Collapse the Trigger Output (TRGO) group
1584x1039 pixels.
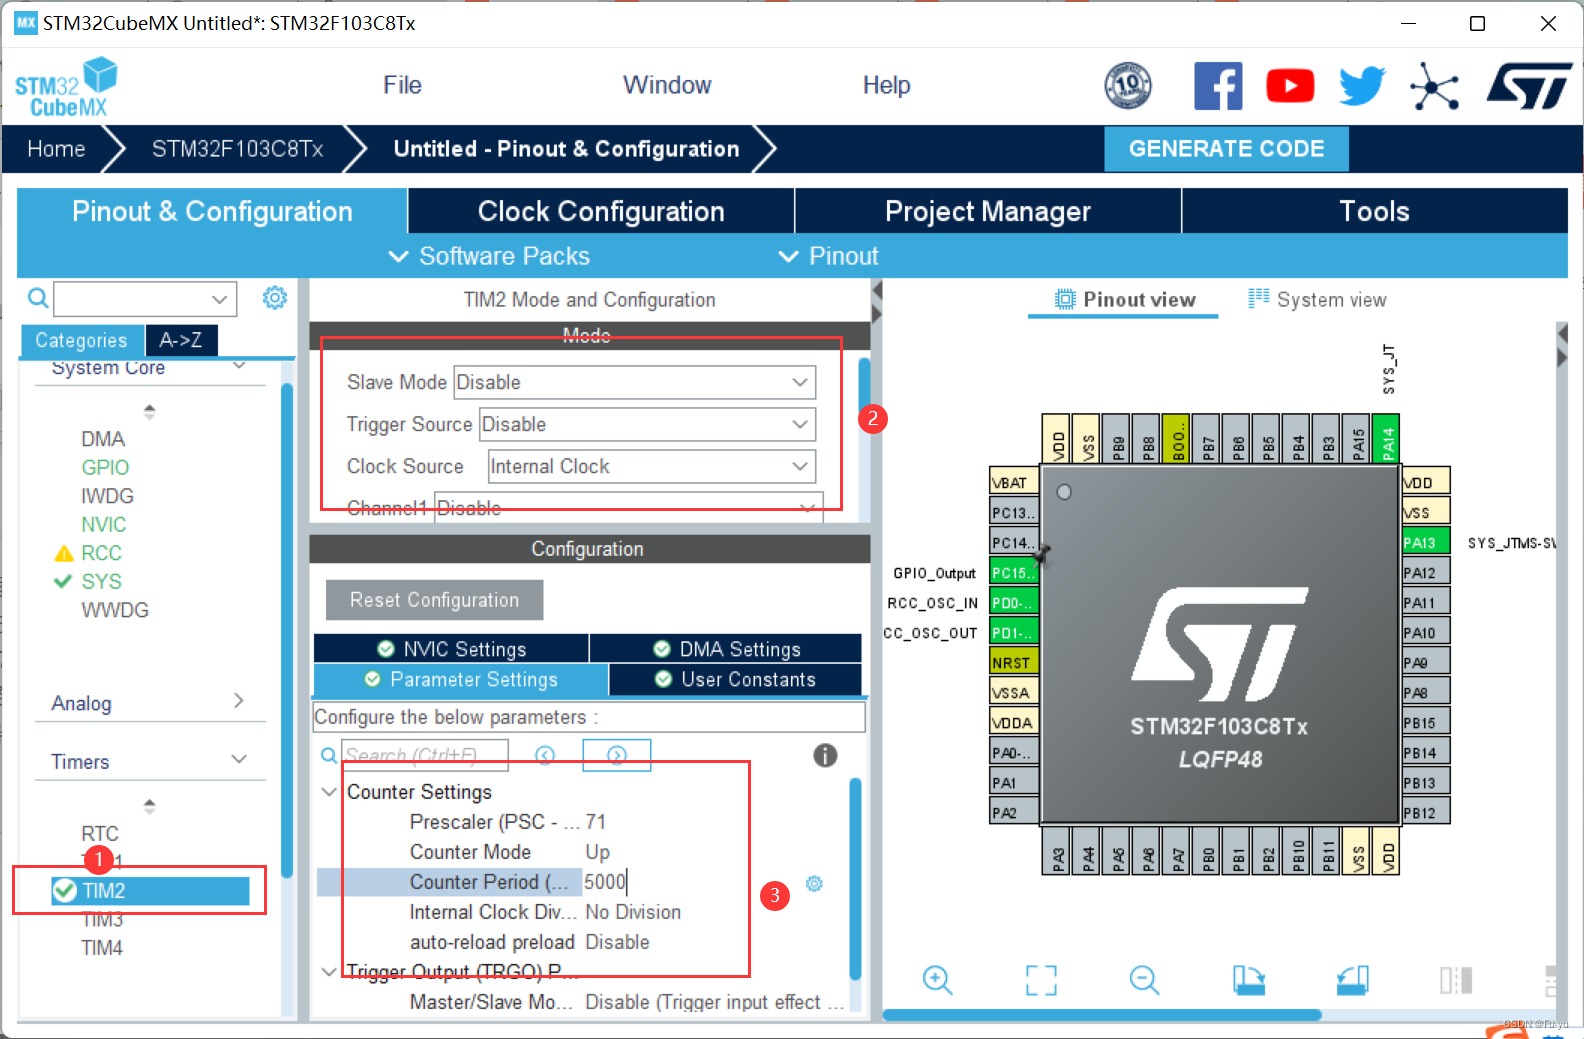pos(329,972)
